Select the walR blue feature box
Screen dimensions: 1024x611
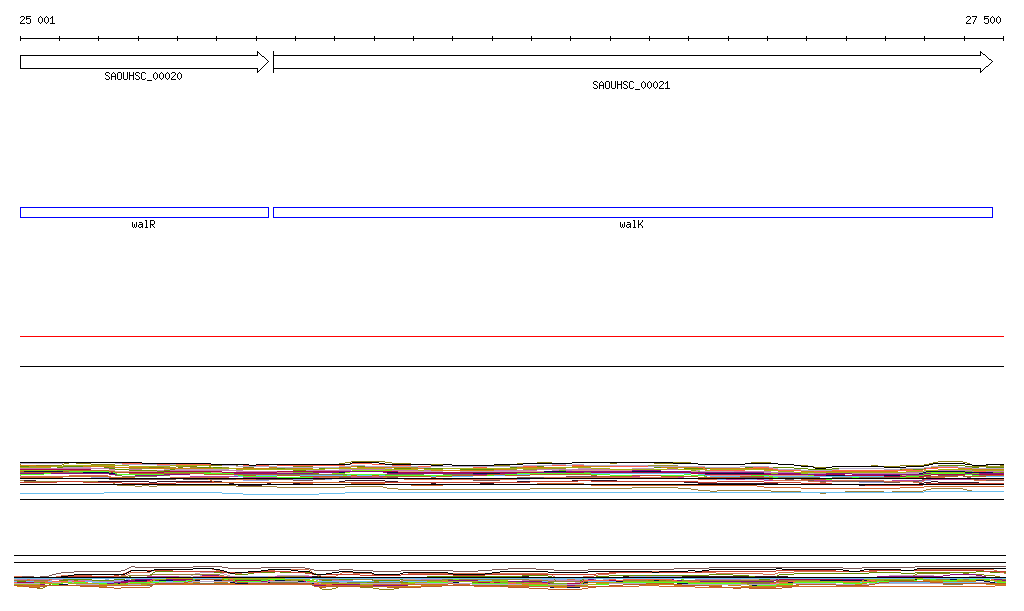pyautogui.click(x=144, y=212)
